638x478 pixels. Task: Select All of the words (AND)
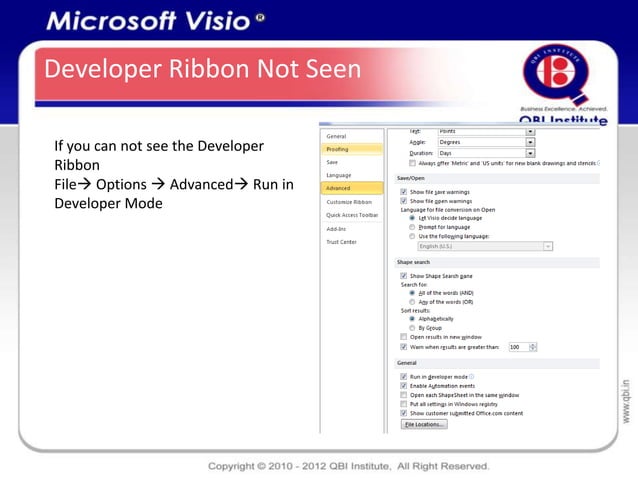point(412,293)
